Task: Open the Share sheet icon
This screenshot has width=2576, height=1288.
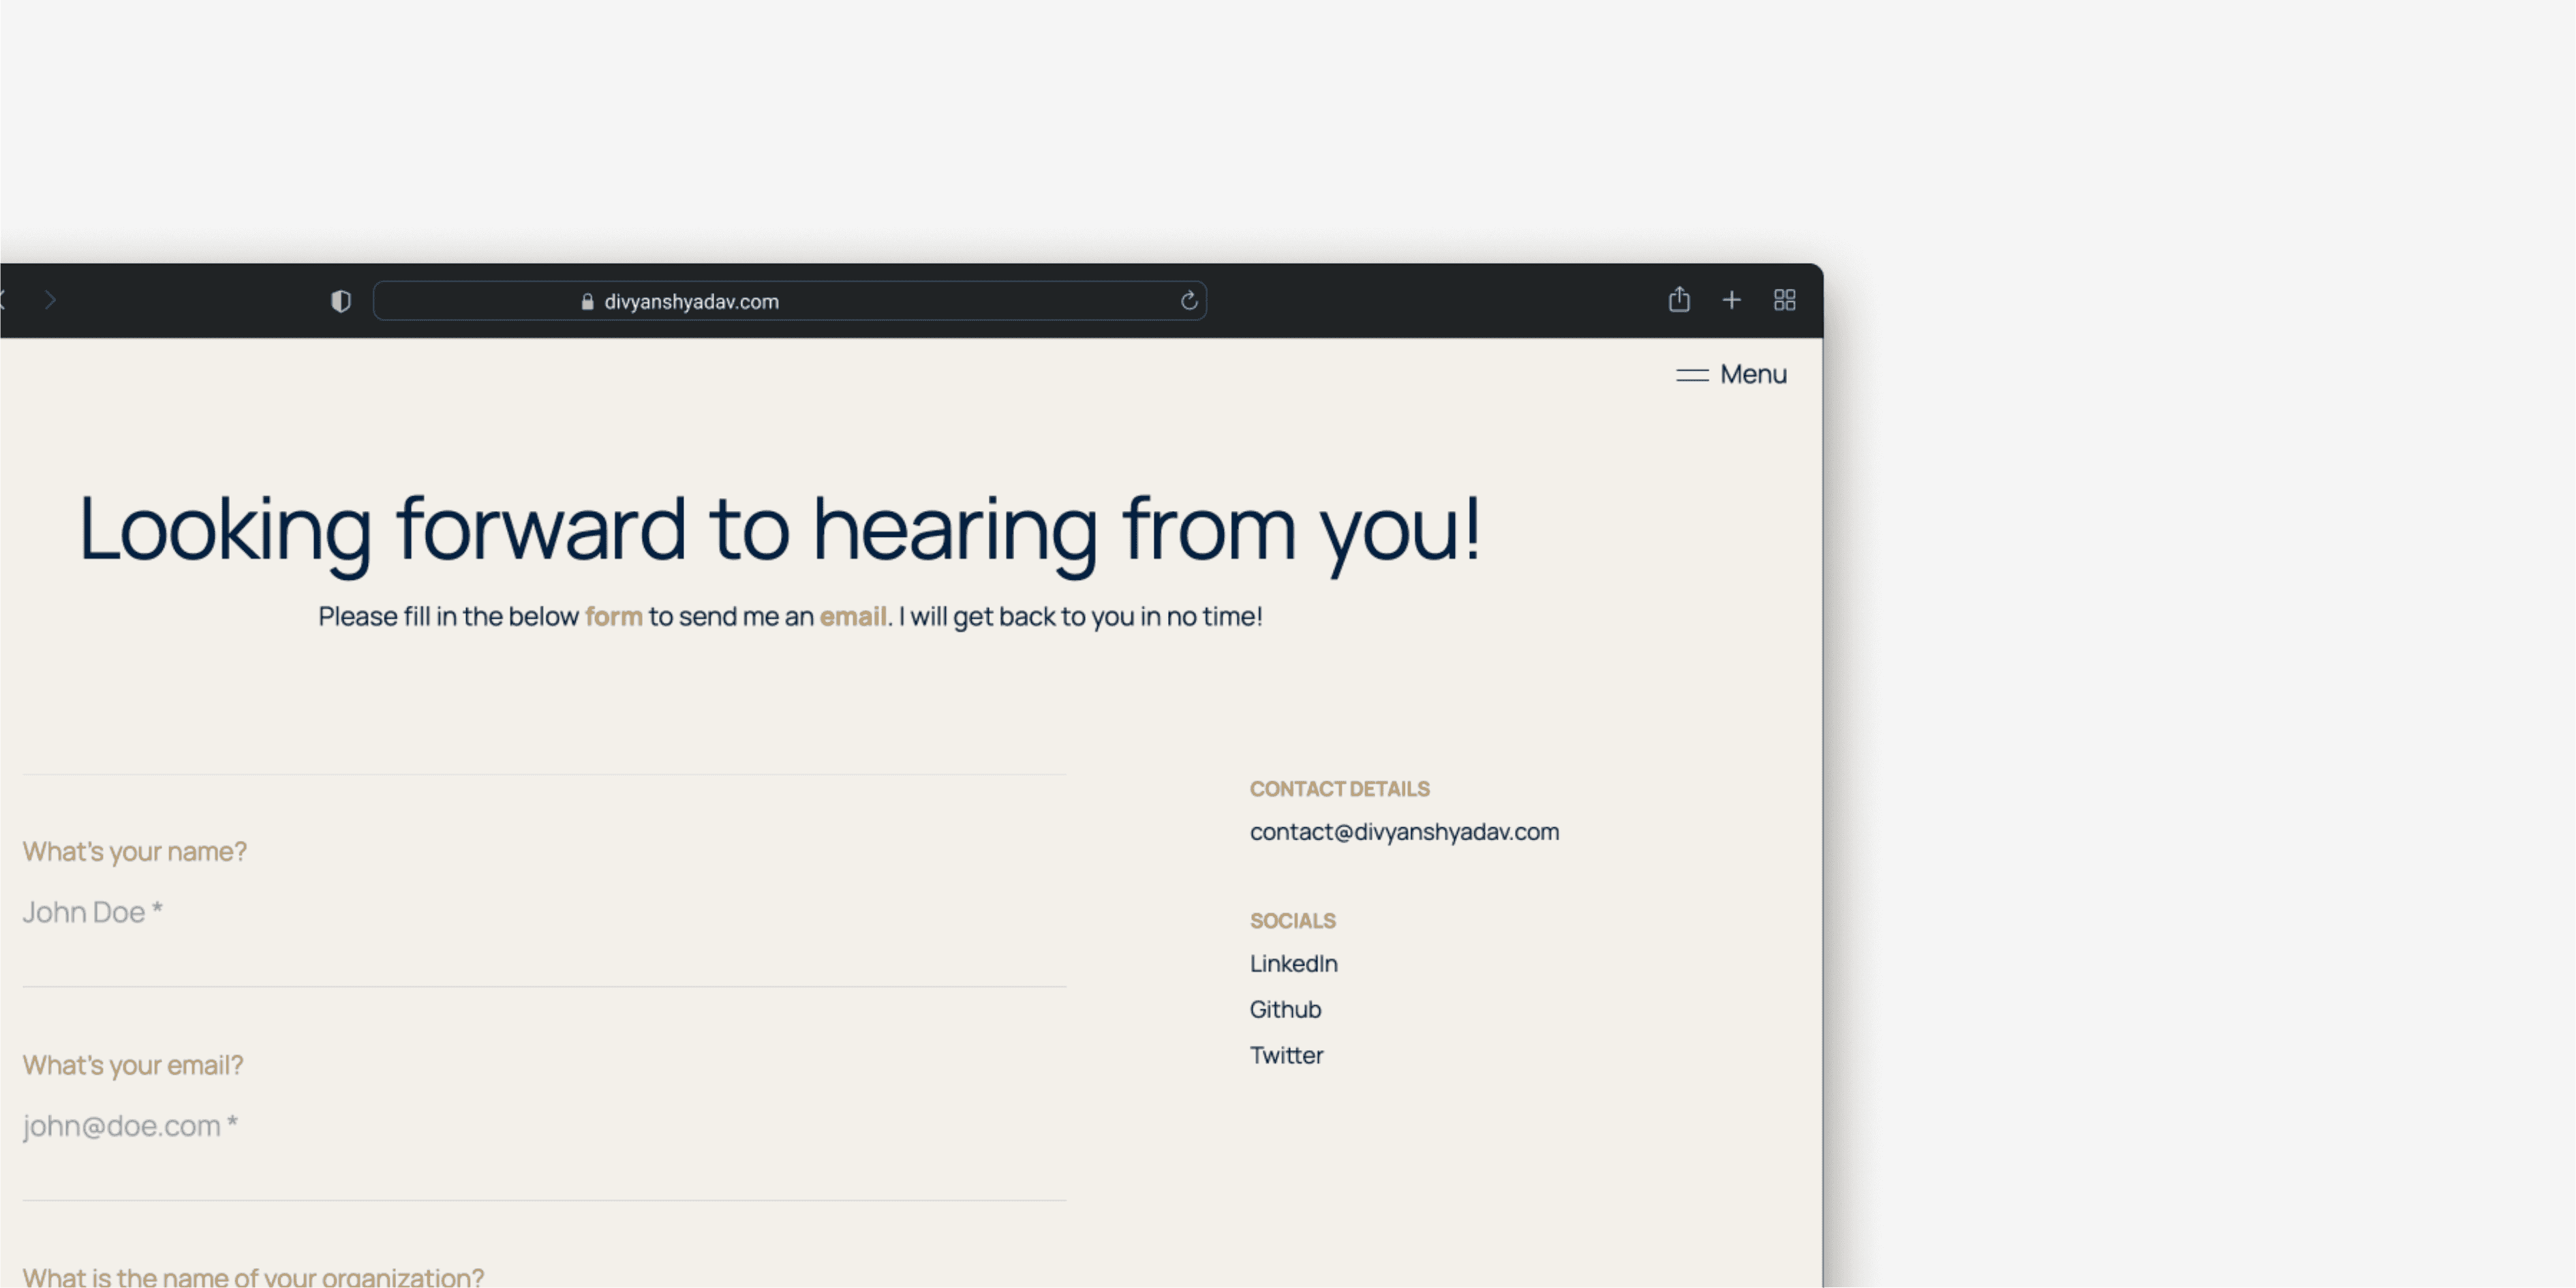Action: point(1679,299)
